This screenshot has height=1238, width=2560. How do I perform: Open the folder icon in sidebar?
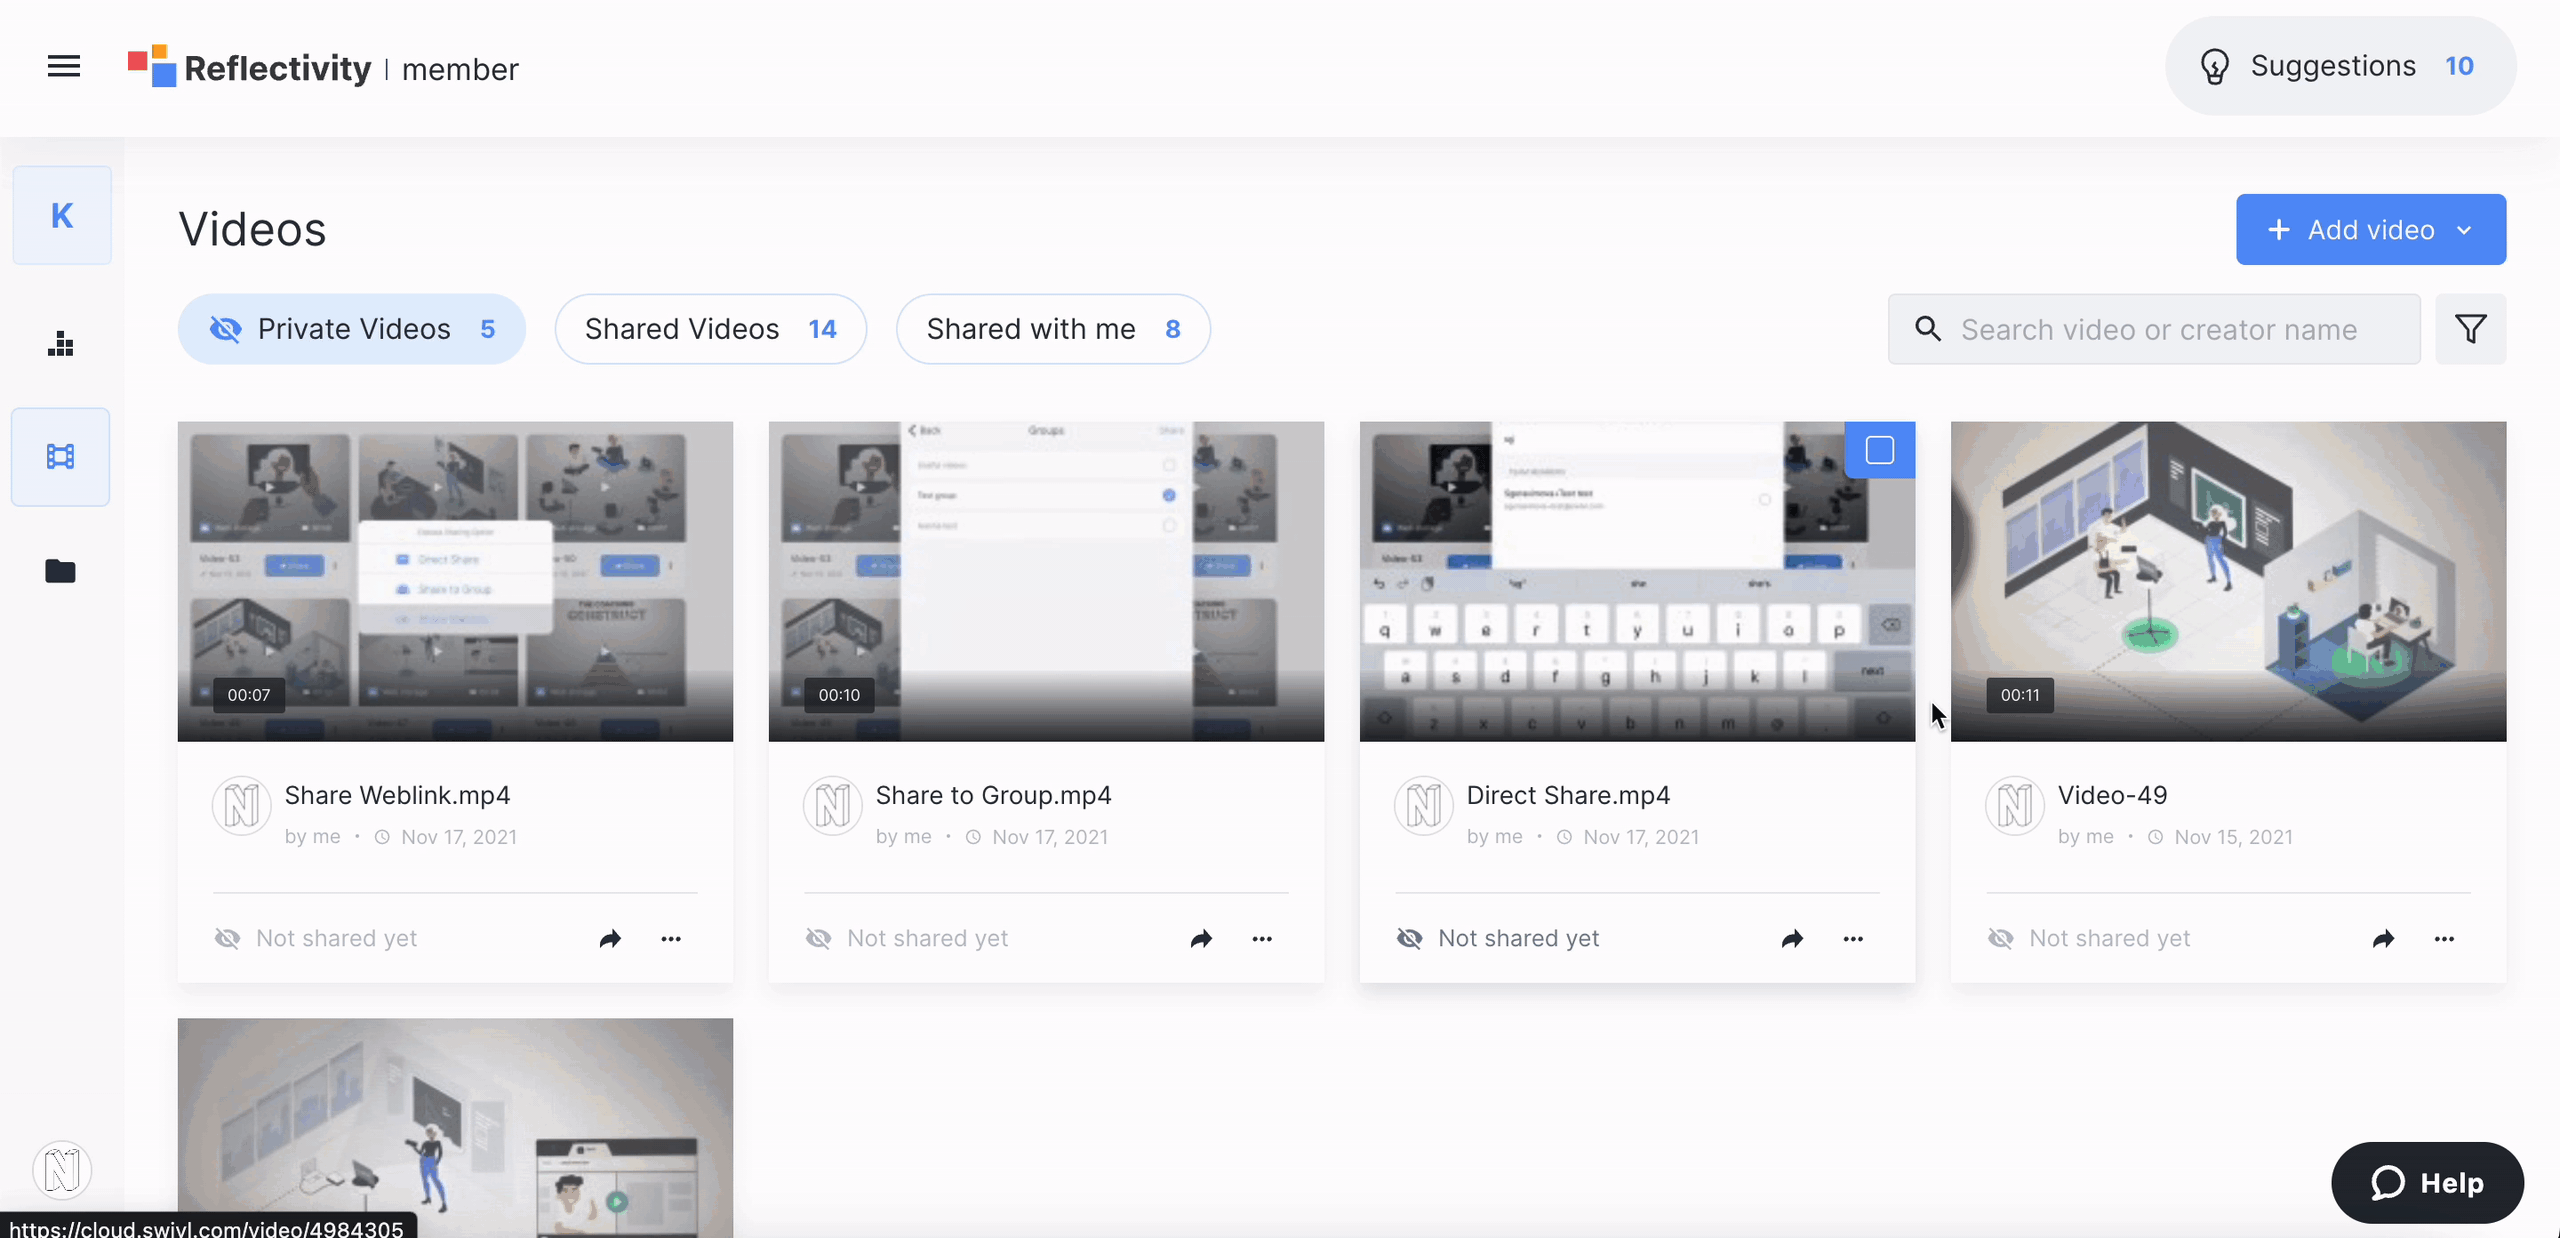(x=61, y=571)
